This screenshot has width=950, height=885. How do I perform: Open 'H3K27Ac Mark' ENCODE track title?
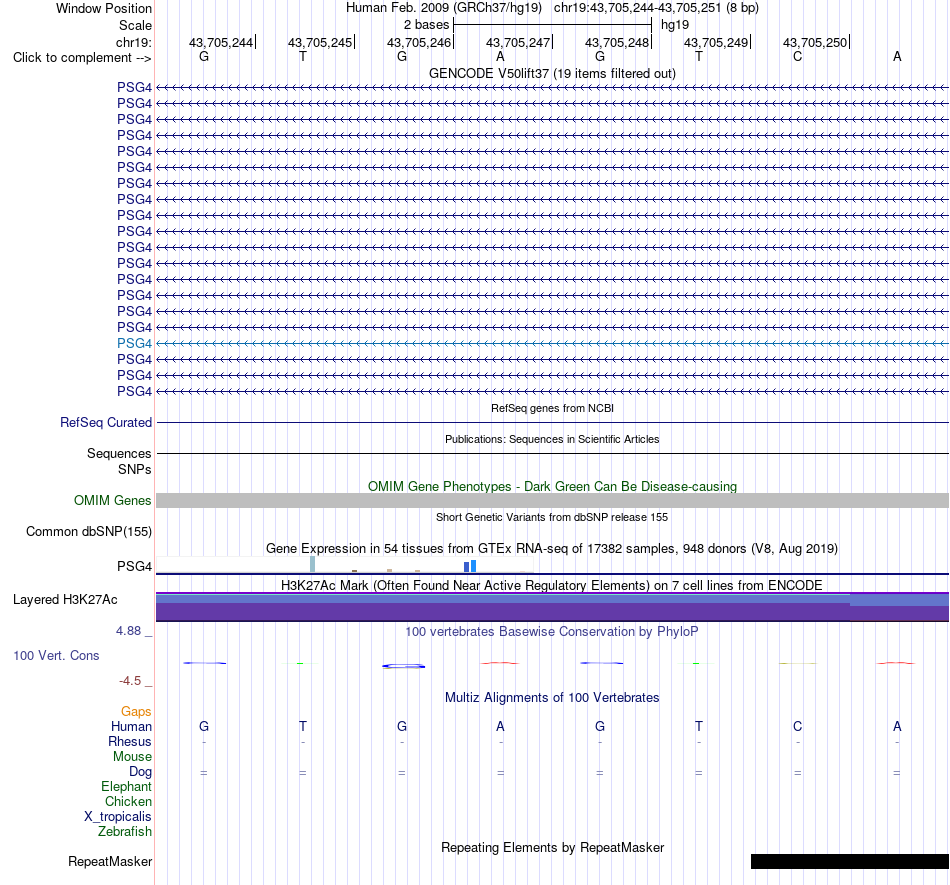click(552, 585)
